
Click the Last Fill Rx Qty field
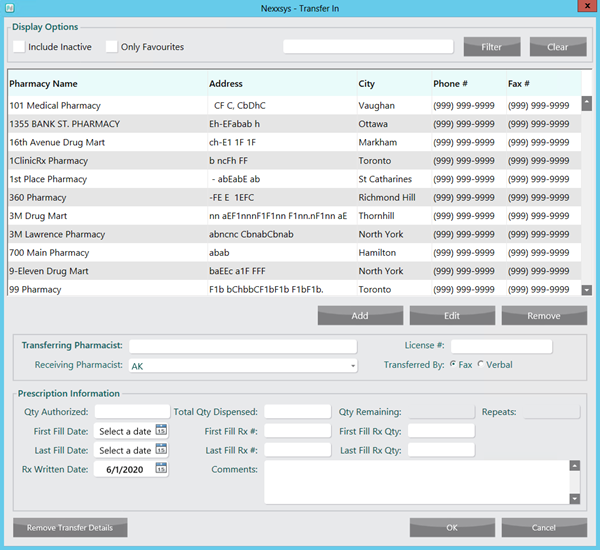tap(441, 450)
